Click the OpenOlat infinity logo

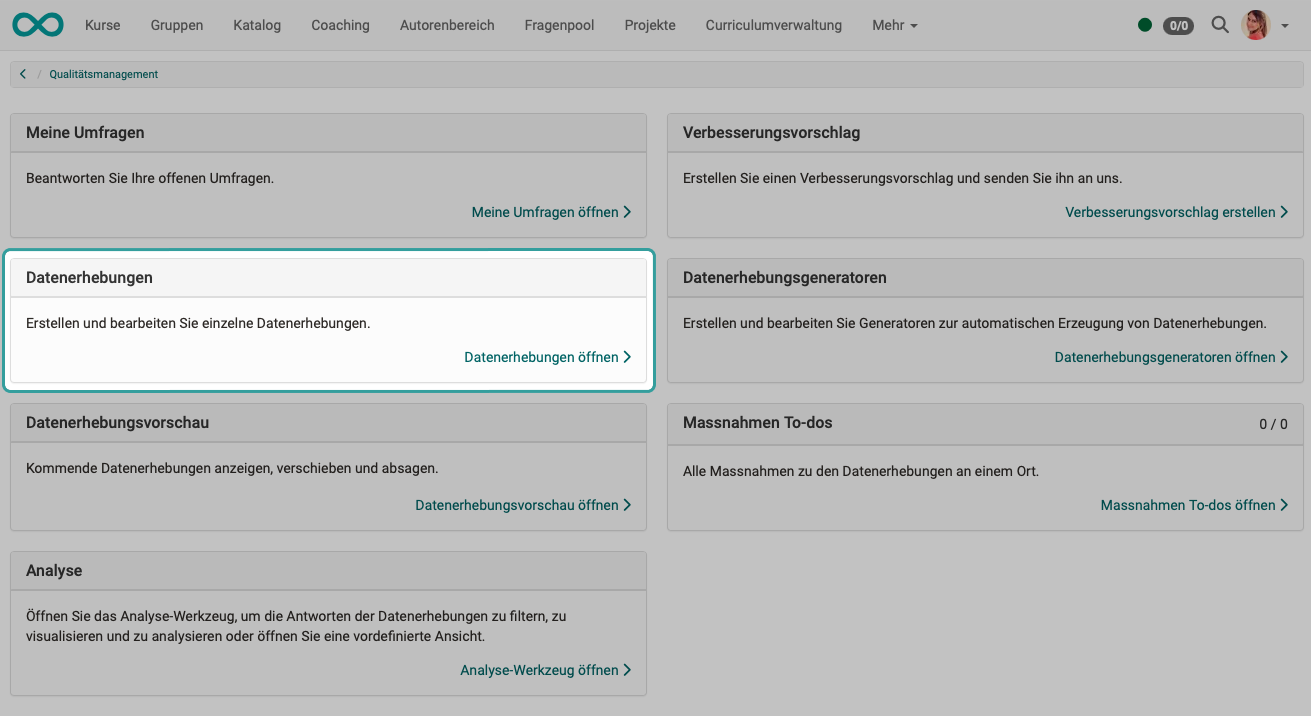coord(37,24)
